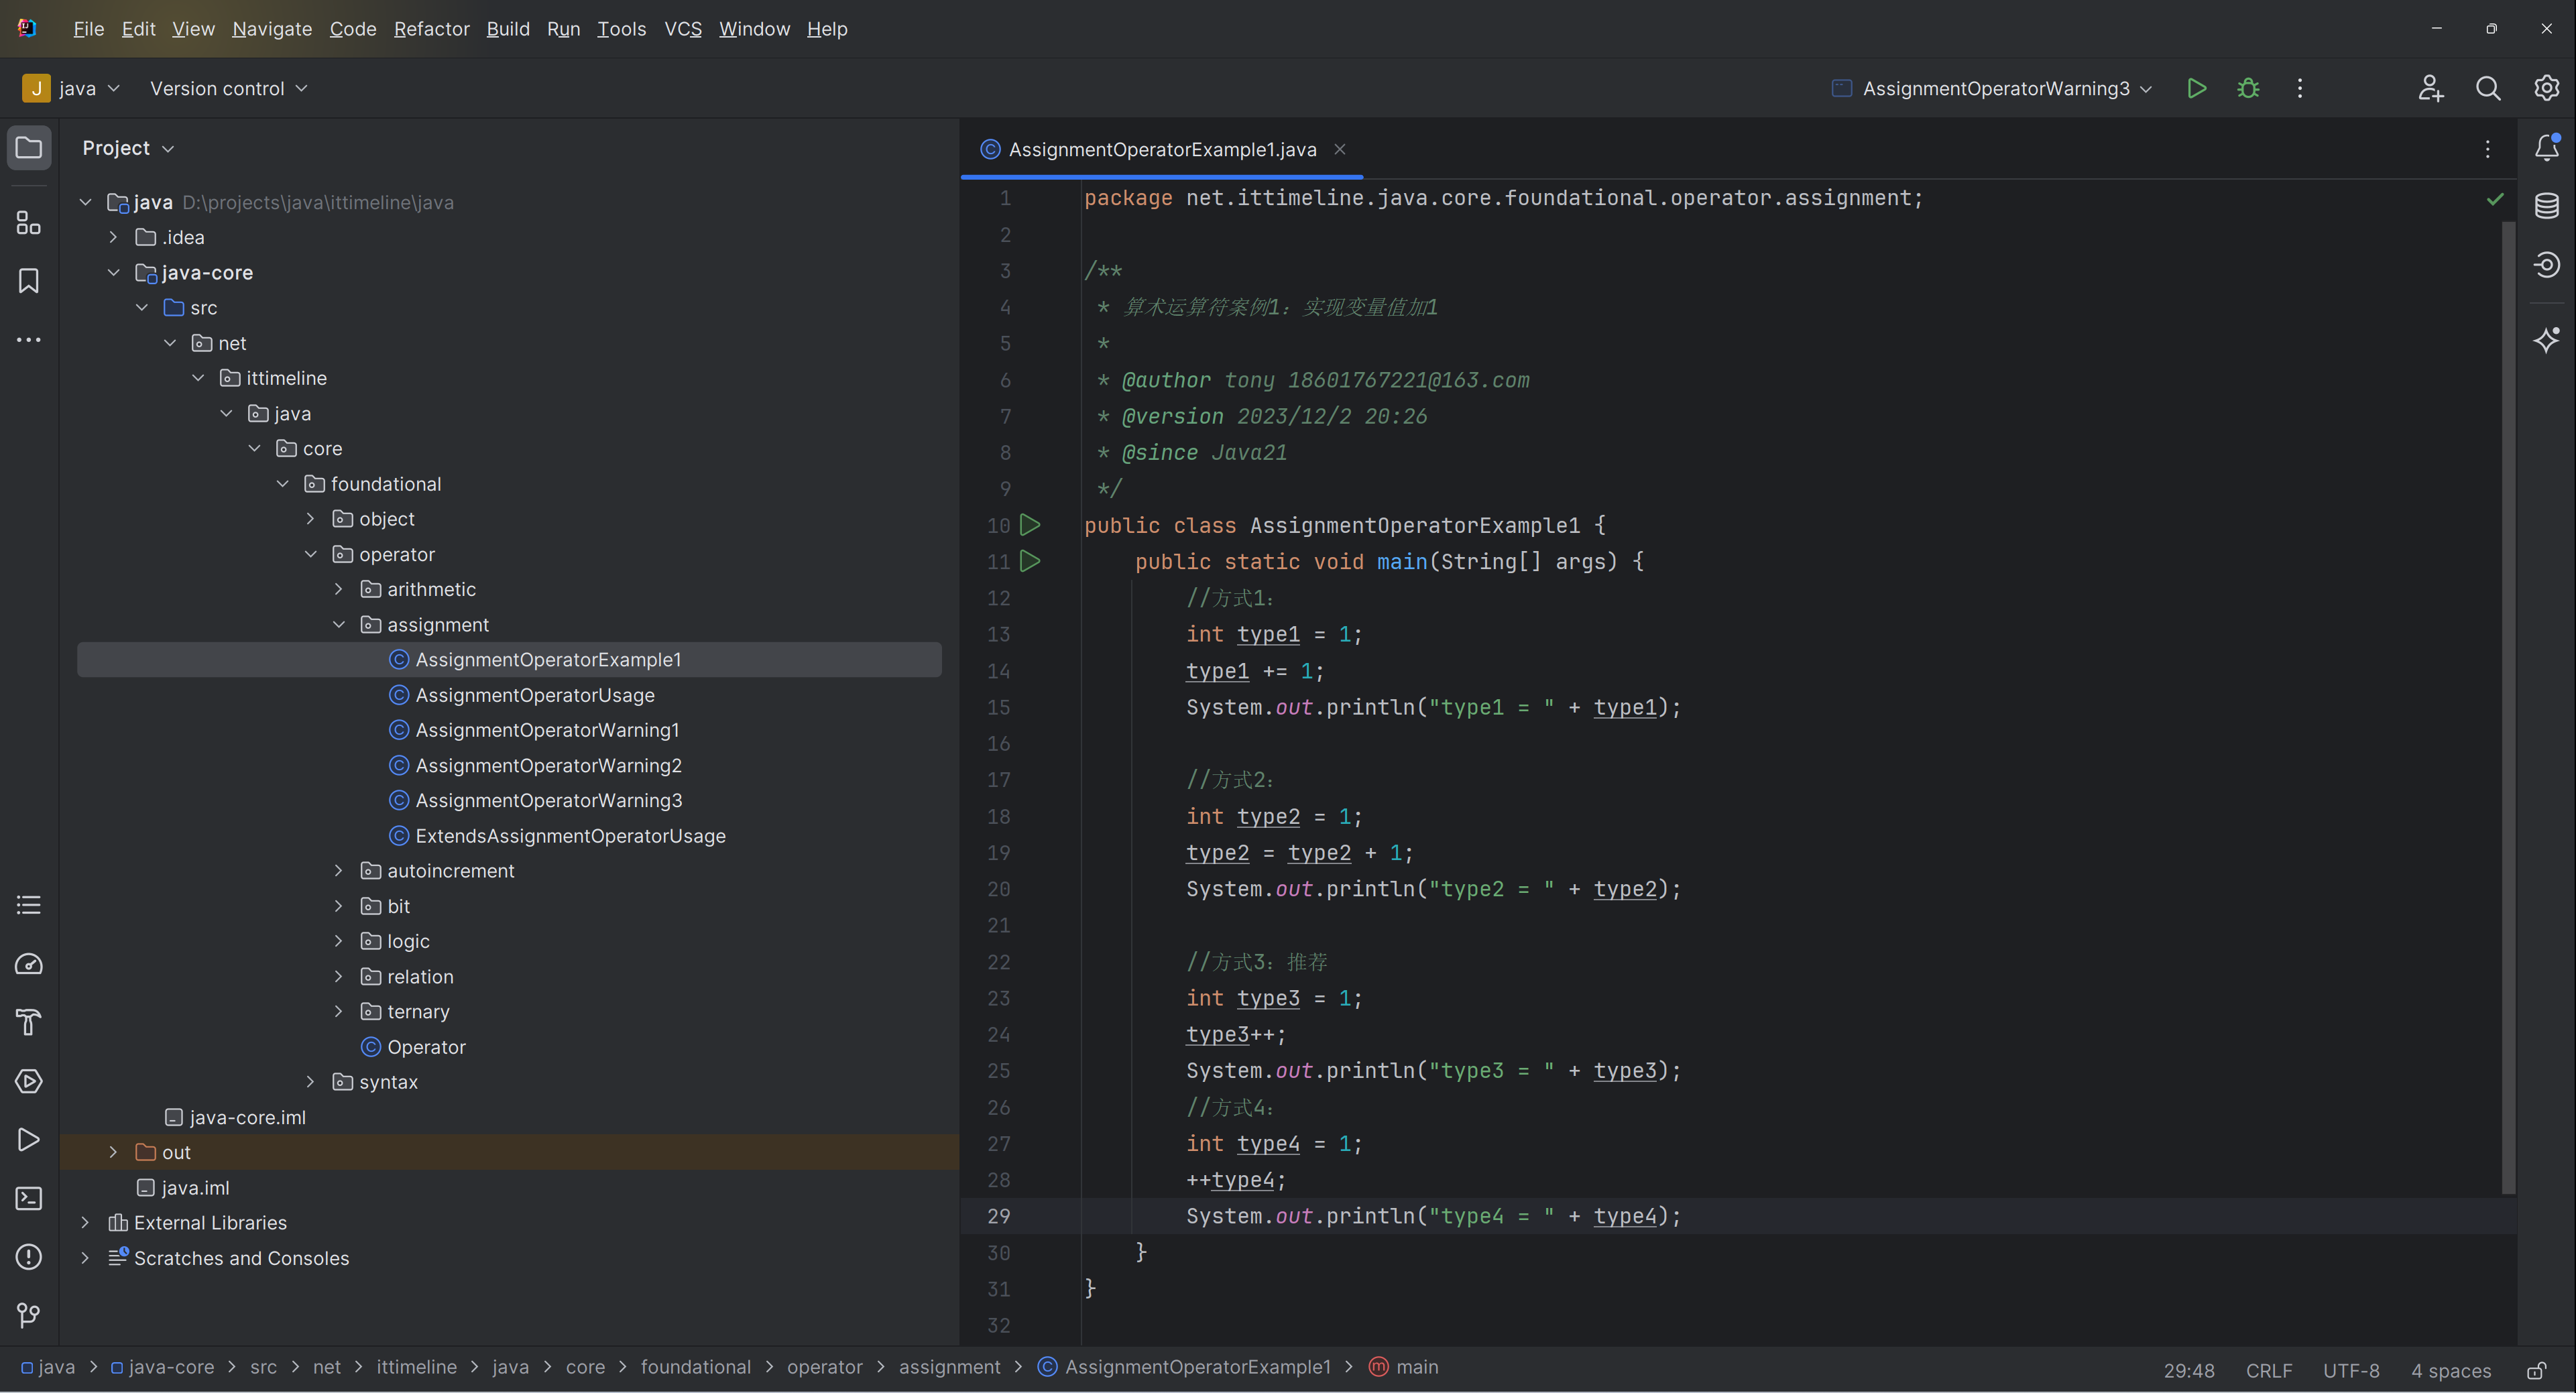The width and height of the screenshot is (2576, 1393).
Task: Click the 4 spaces indent widget
Action: [2450, 1370]
